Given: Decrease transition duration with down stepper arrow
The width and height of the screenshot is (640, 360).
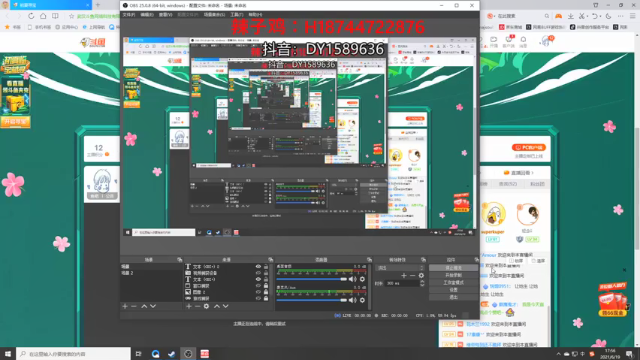Looking at the screenshot, I should coord(422,285).
